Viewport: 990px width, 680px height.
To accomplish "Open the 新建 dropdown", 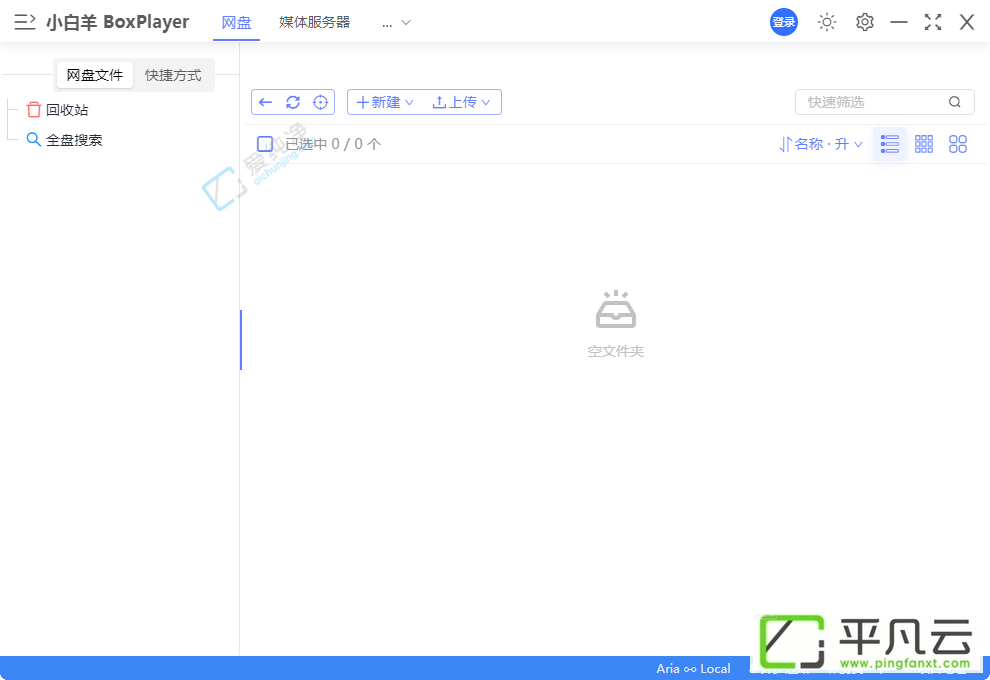I will (385, 102).
